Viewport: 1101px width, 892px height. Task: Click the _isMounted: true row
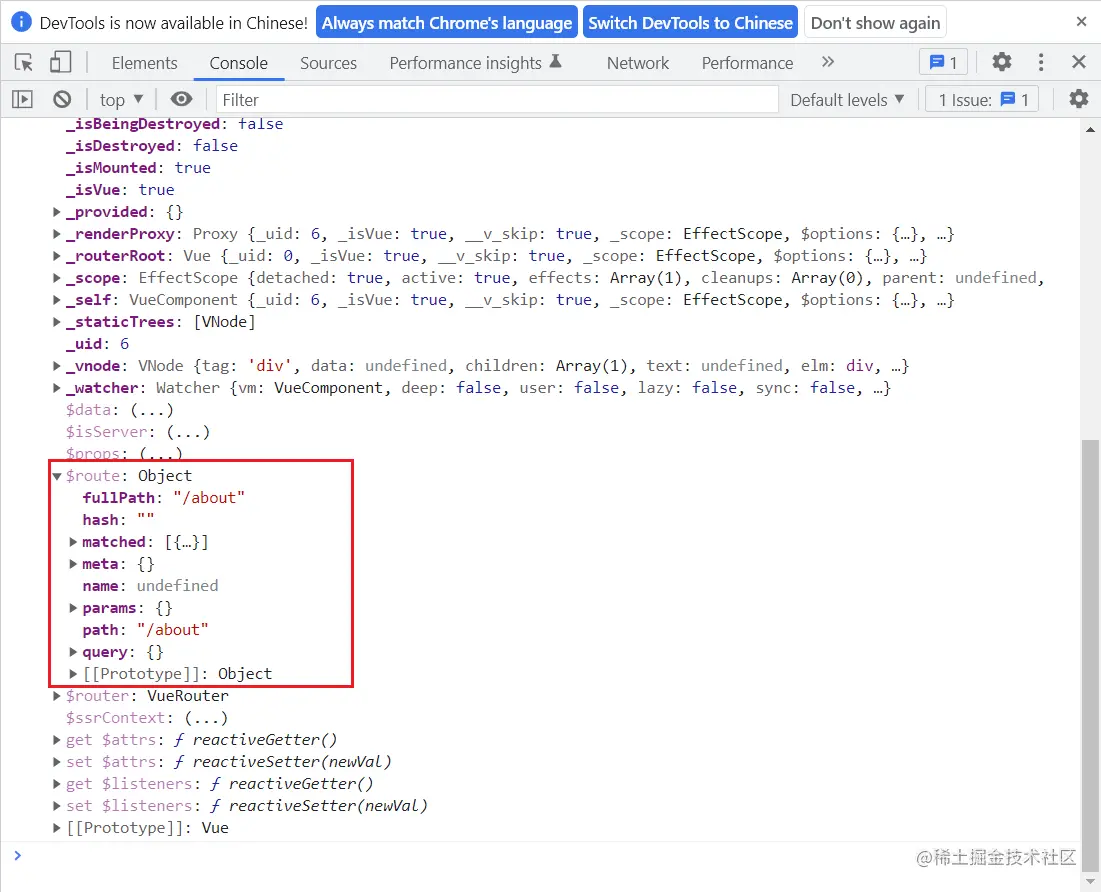tap(138, 168)
